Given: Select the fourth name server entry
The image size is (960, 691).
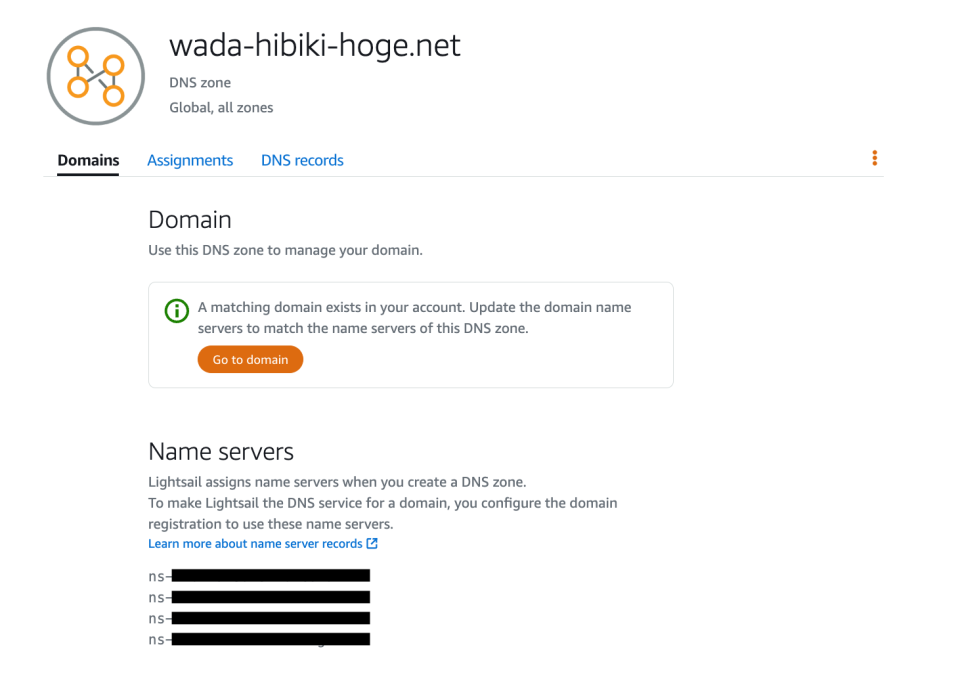Looking at the screenshot, I should (x=258, y=639).
